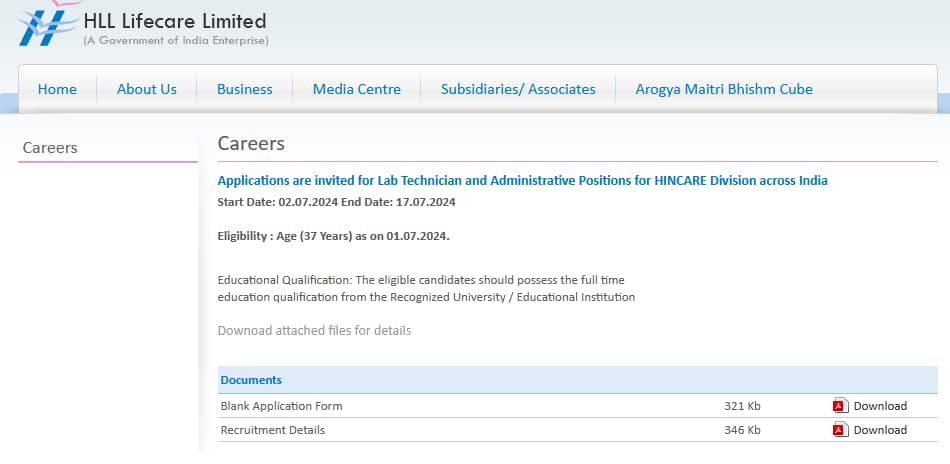Viewport: 950px width, 464px height.
Task: Open the About Us menu
Action: pyautogui.click(x=147, y=90)
